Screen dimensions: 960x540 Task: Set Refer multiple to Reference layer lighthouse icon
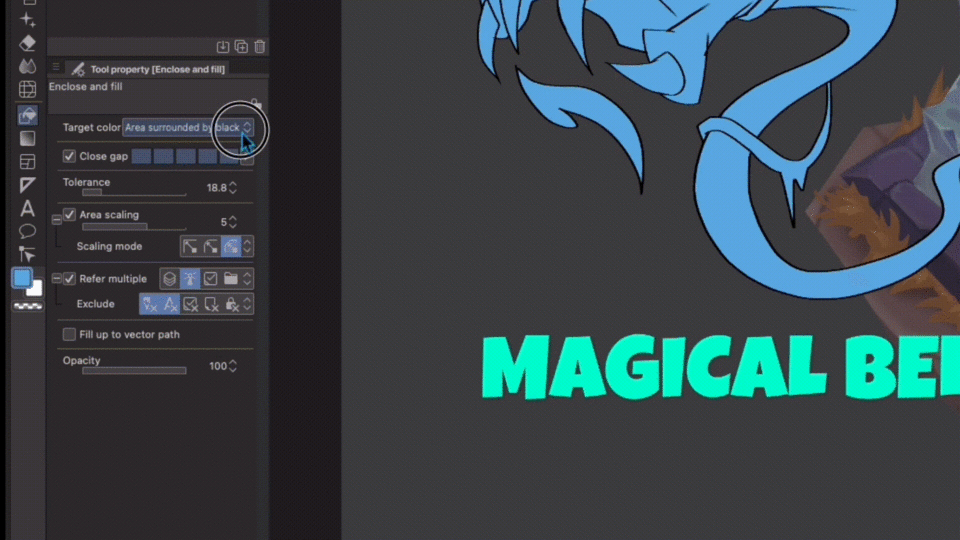point(190,279)
